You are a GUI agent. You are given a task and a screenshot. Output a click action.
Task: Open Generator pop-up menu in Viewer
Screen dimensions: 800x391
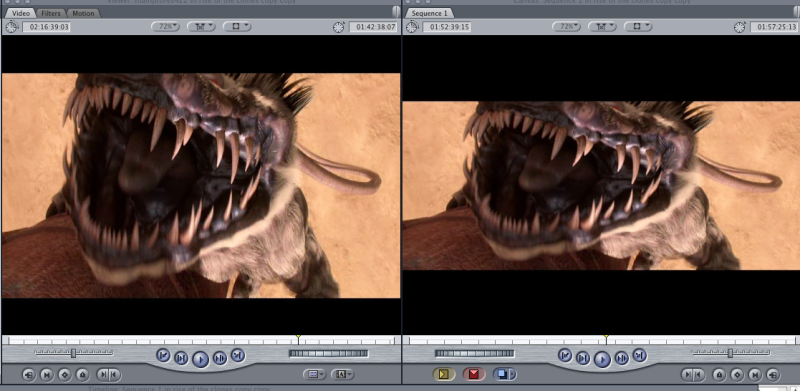click(x=342, y=375)
